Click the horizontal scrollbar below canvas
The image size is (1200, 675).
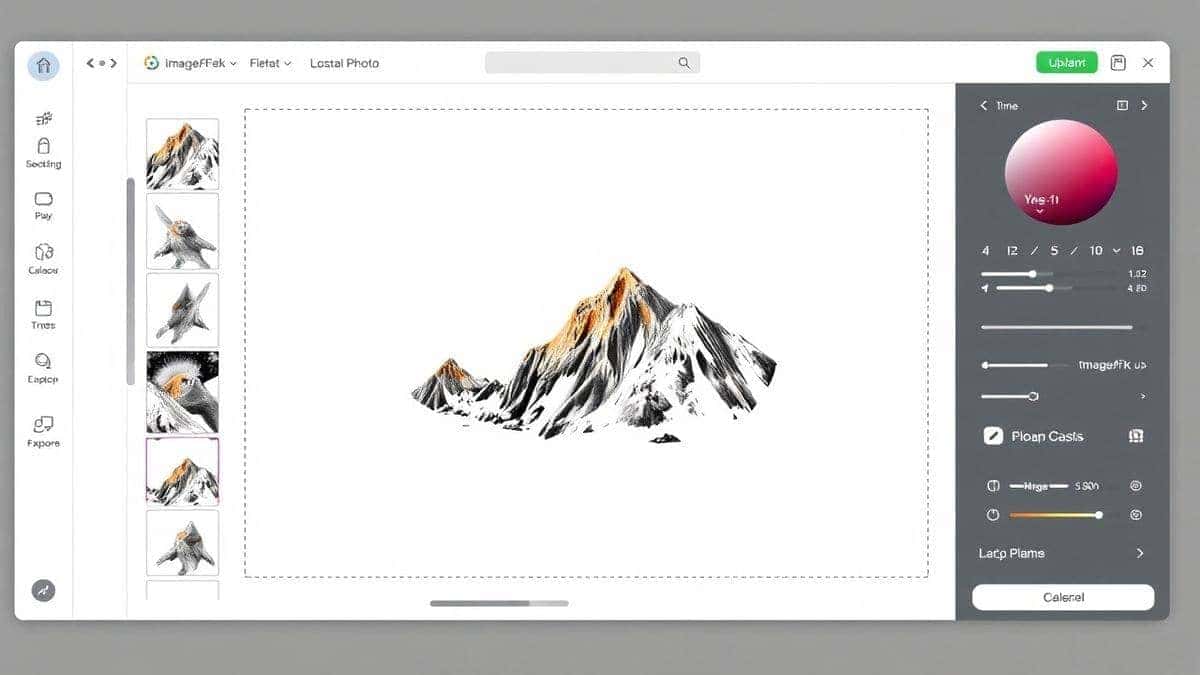(499, 603)
